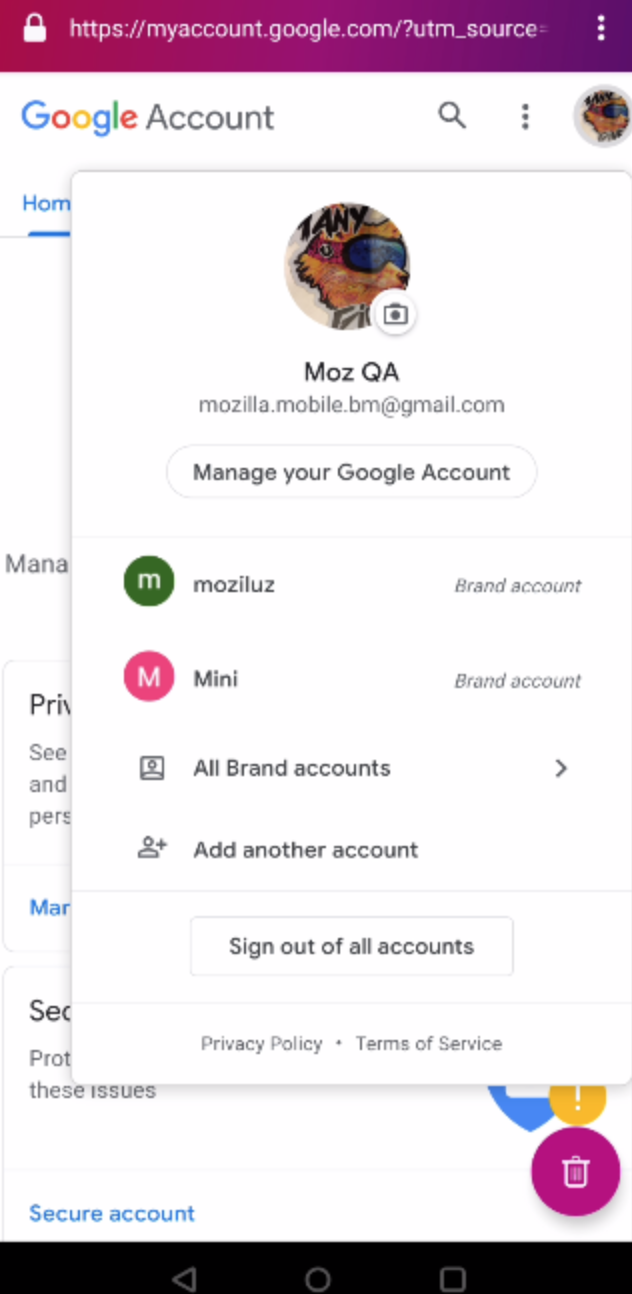Open the browser menu with three dots

[601, 29]
